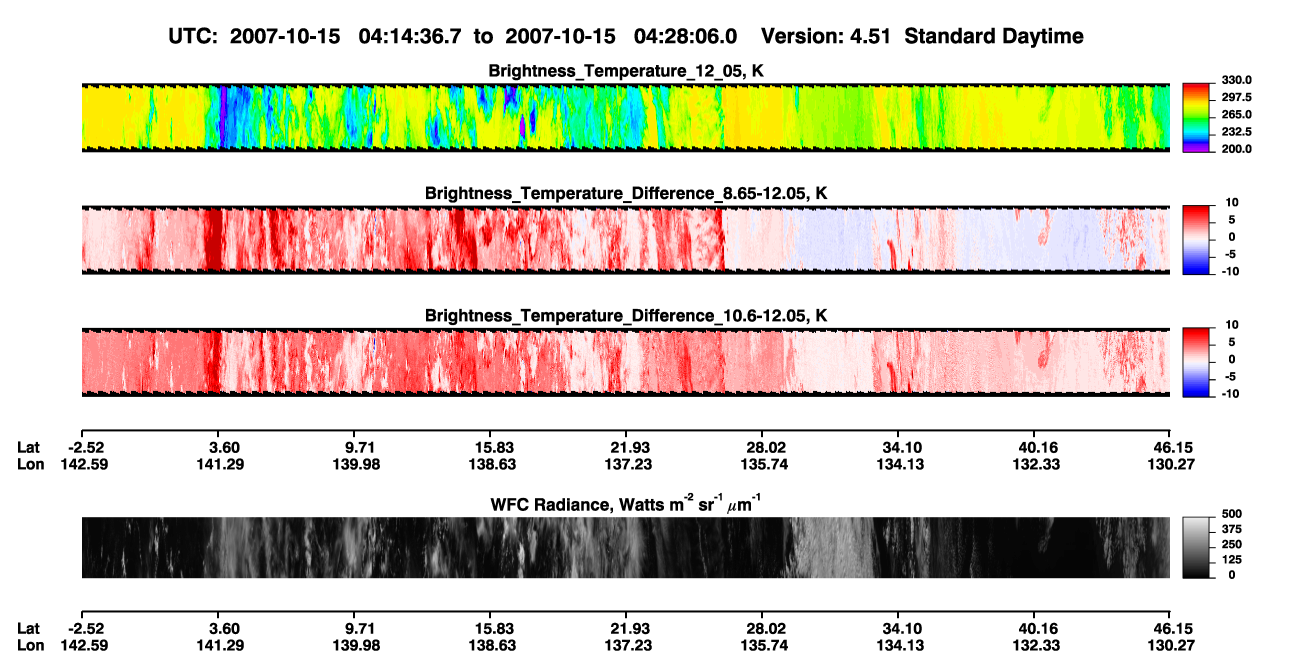
Task: Click the lower axis 46.15 latitude tick label
Action: pyautogui.click(x=1170, y=629)
